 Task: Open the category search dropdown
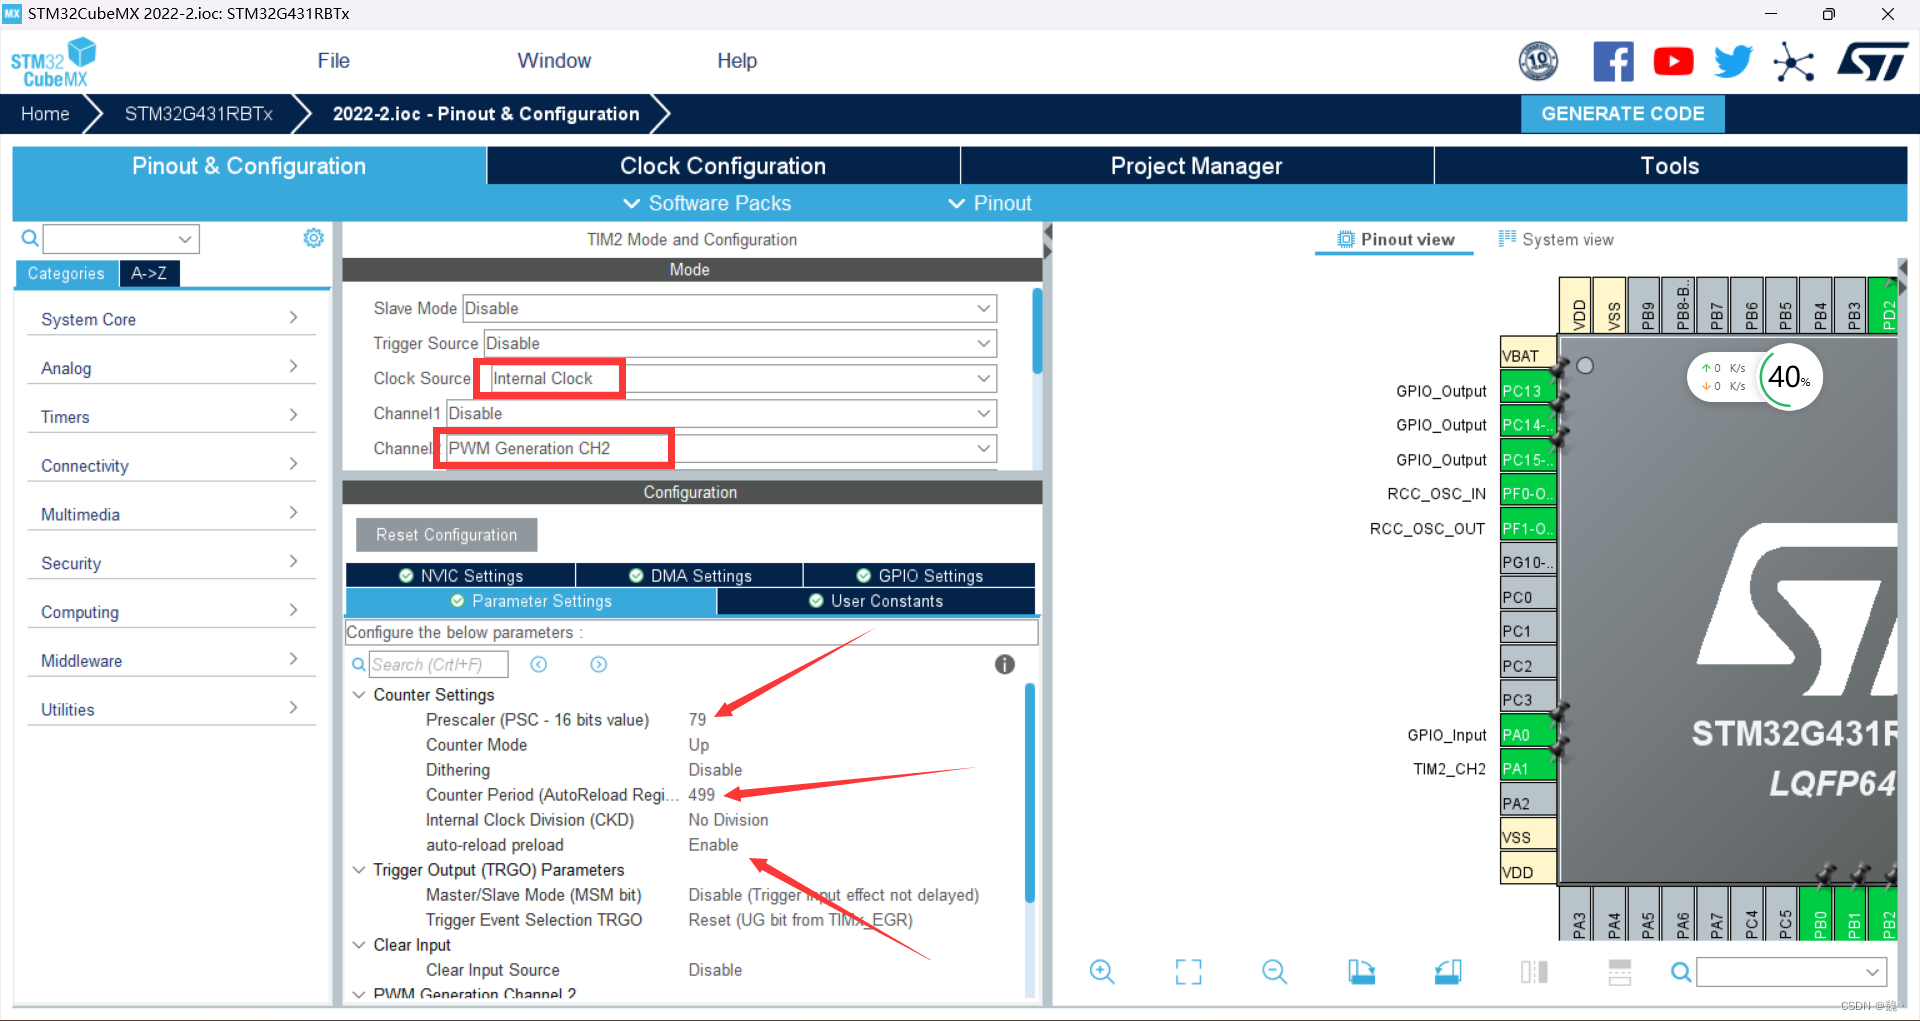pyautogui.click(x=185, y=239)
